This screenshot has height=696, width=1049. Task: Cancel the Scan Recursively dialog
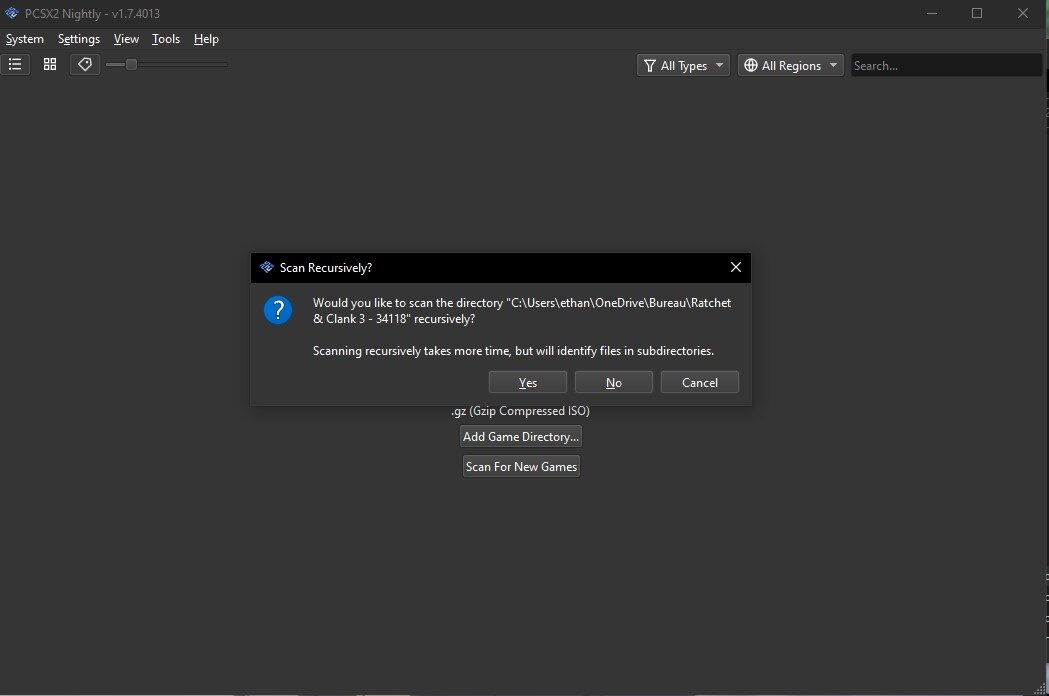[x=700, y=382]
